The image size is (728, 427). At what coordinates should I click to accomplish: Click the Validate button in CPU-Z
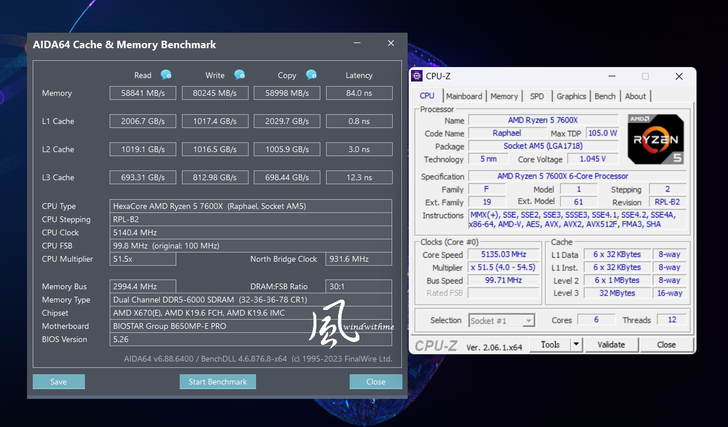pyautogui.click(x=610, y=345)
